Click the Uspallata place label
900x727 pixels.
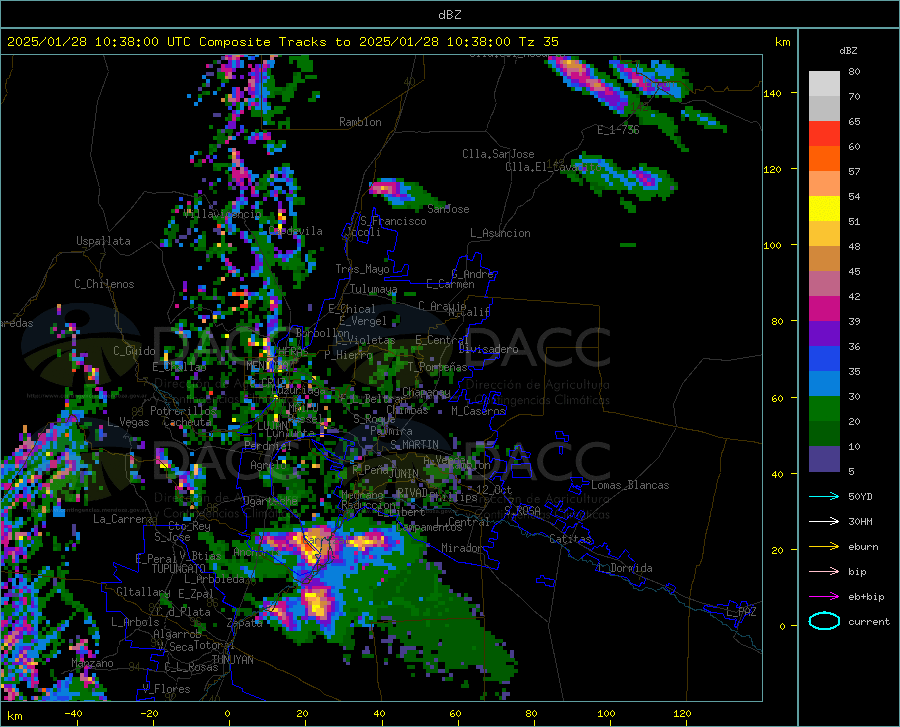(x=103, y=241)
